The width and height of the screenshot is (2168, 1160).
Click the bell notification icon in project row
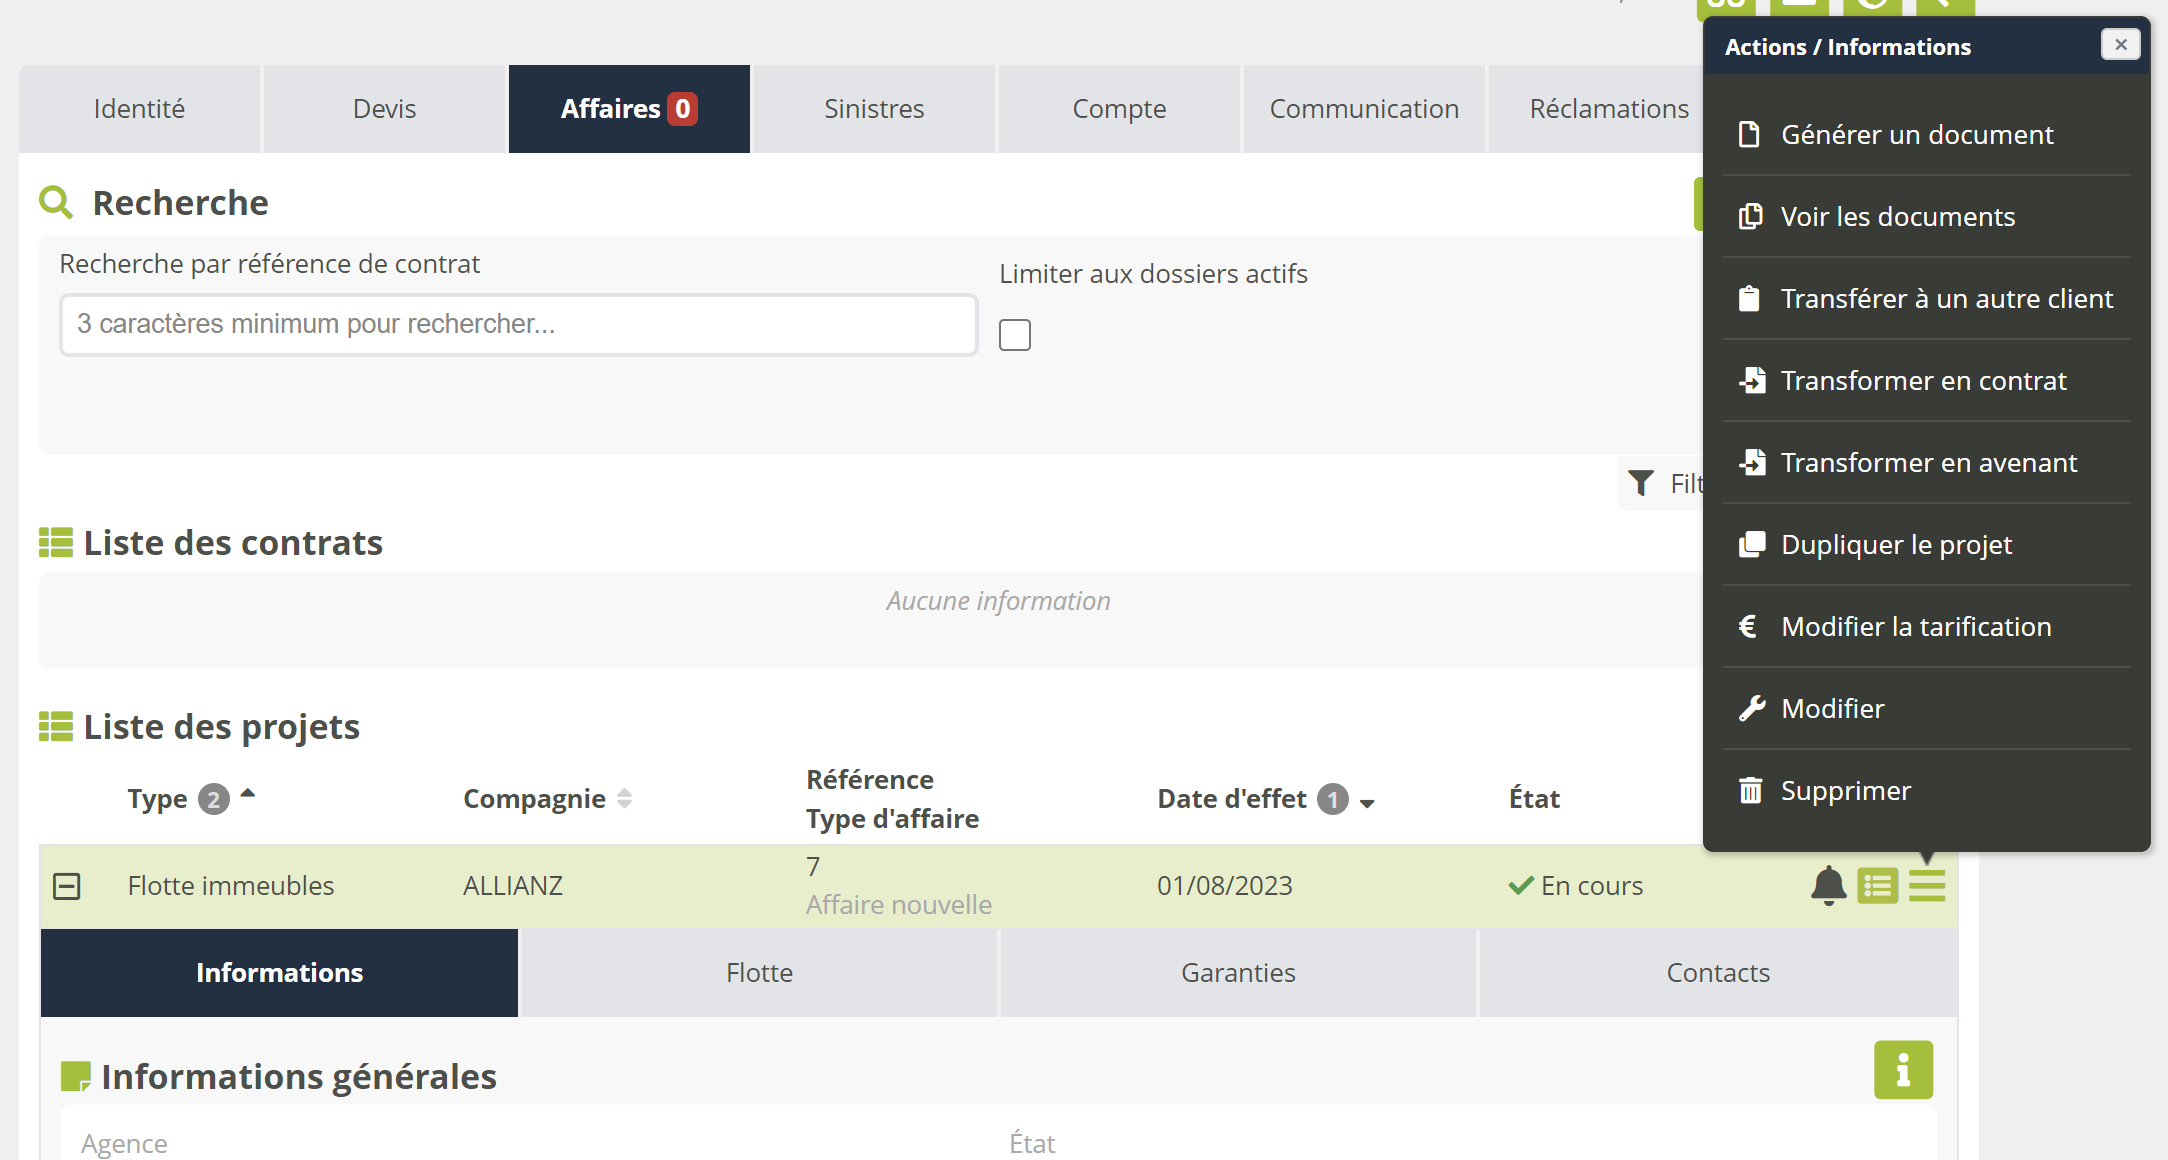(1828, 885)
